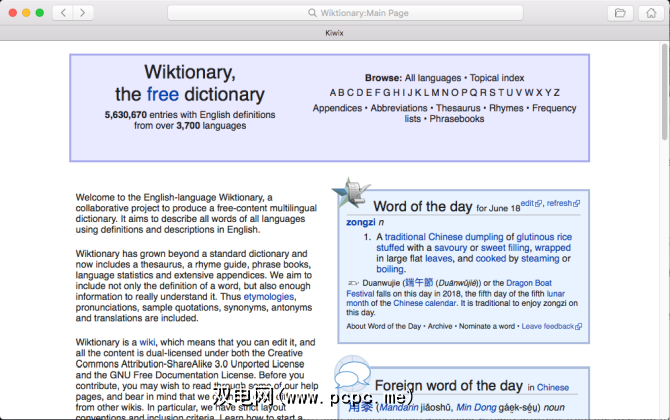Click the zongzi word entry link
Screen dimensions: 670x420
point(360,222)
